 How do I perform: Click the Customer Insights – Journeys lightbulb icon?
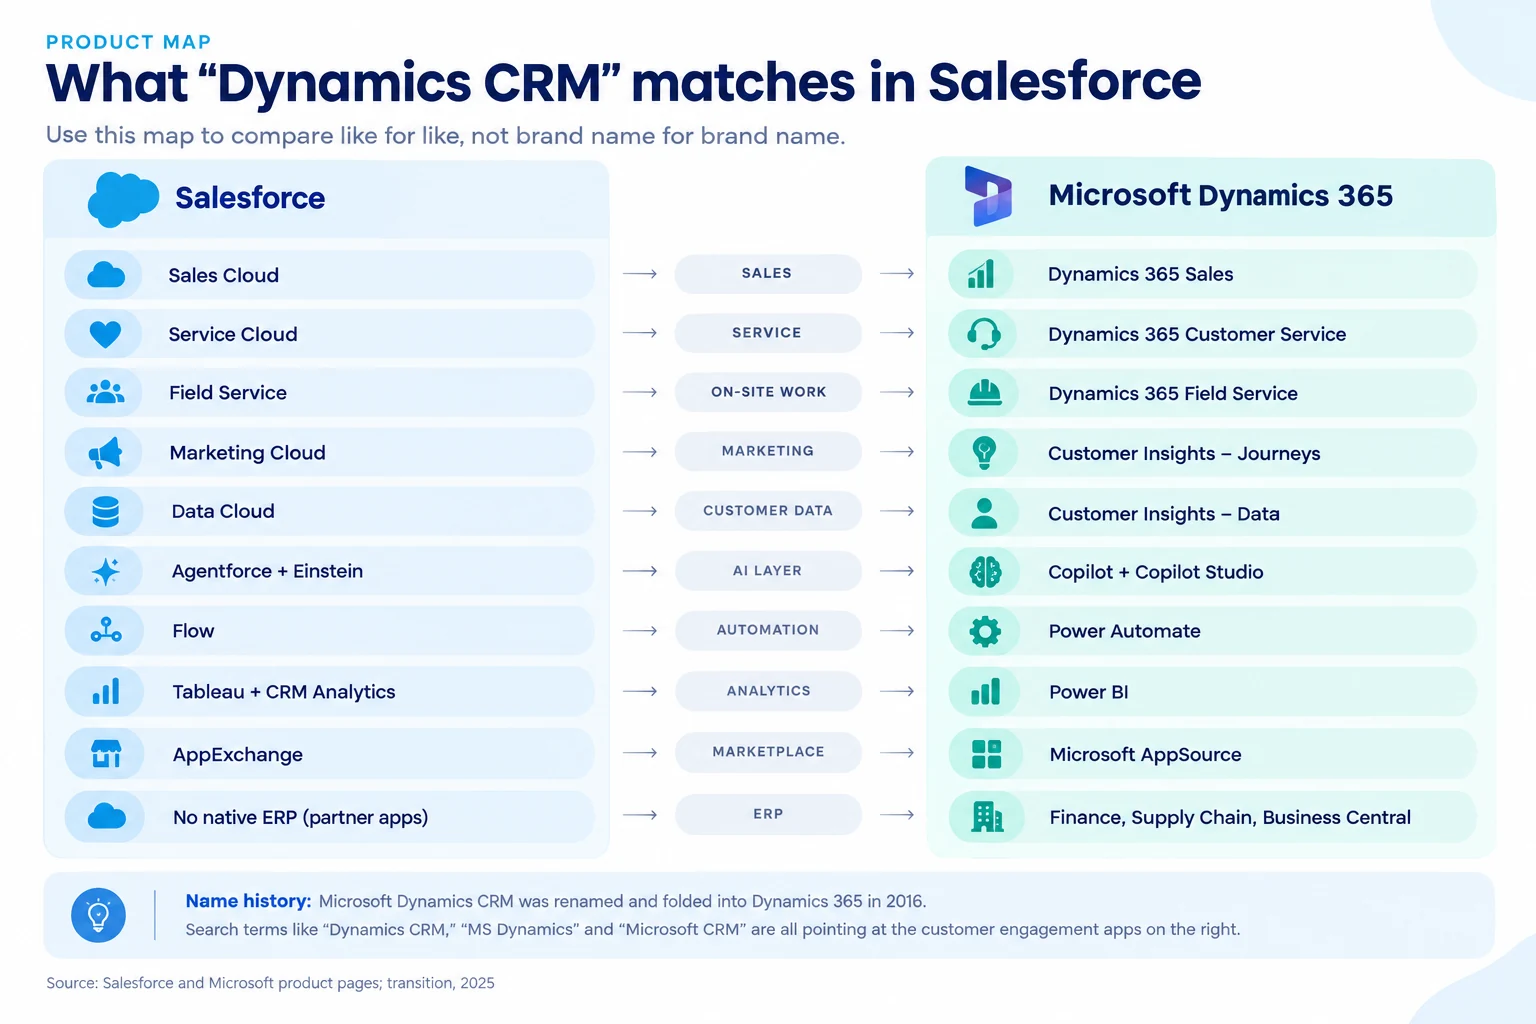(x=985, y=453)
